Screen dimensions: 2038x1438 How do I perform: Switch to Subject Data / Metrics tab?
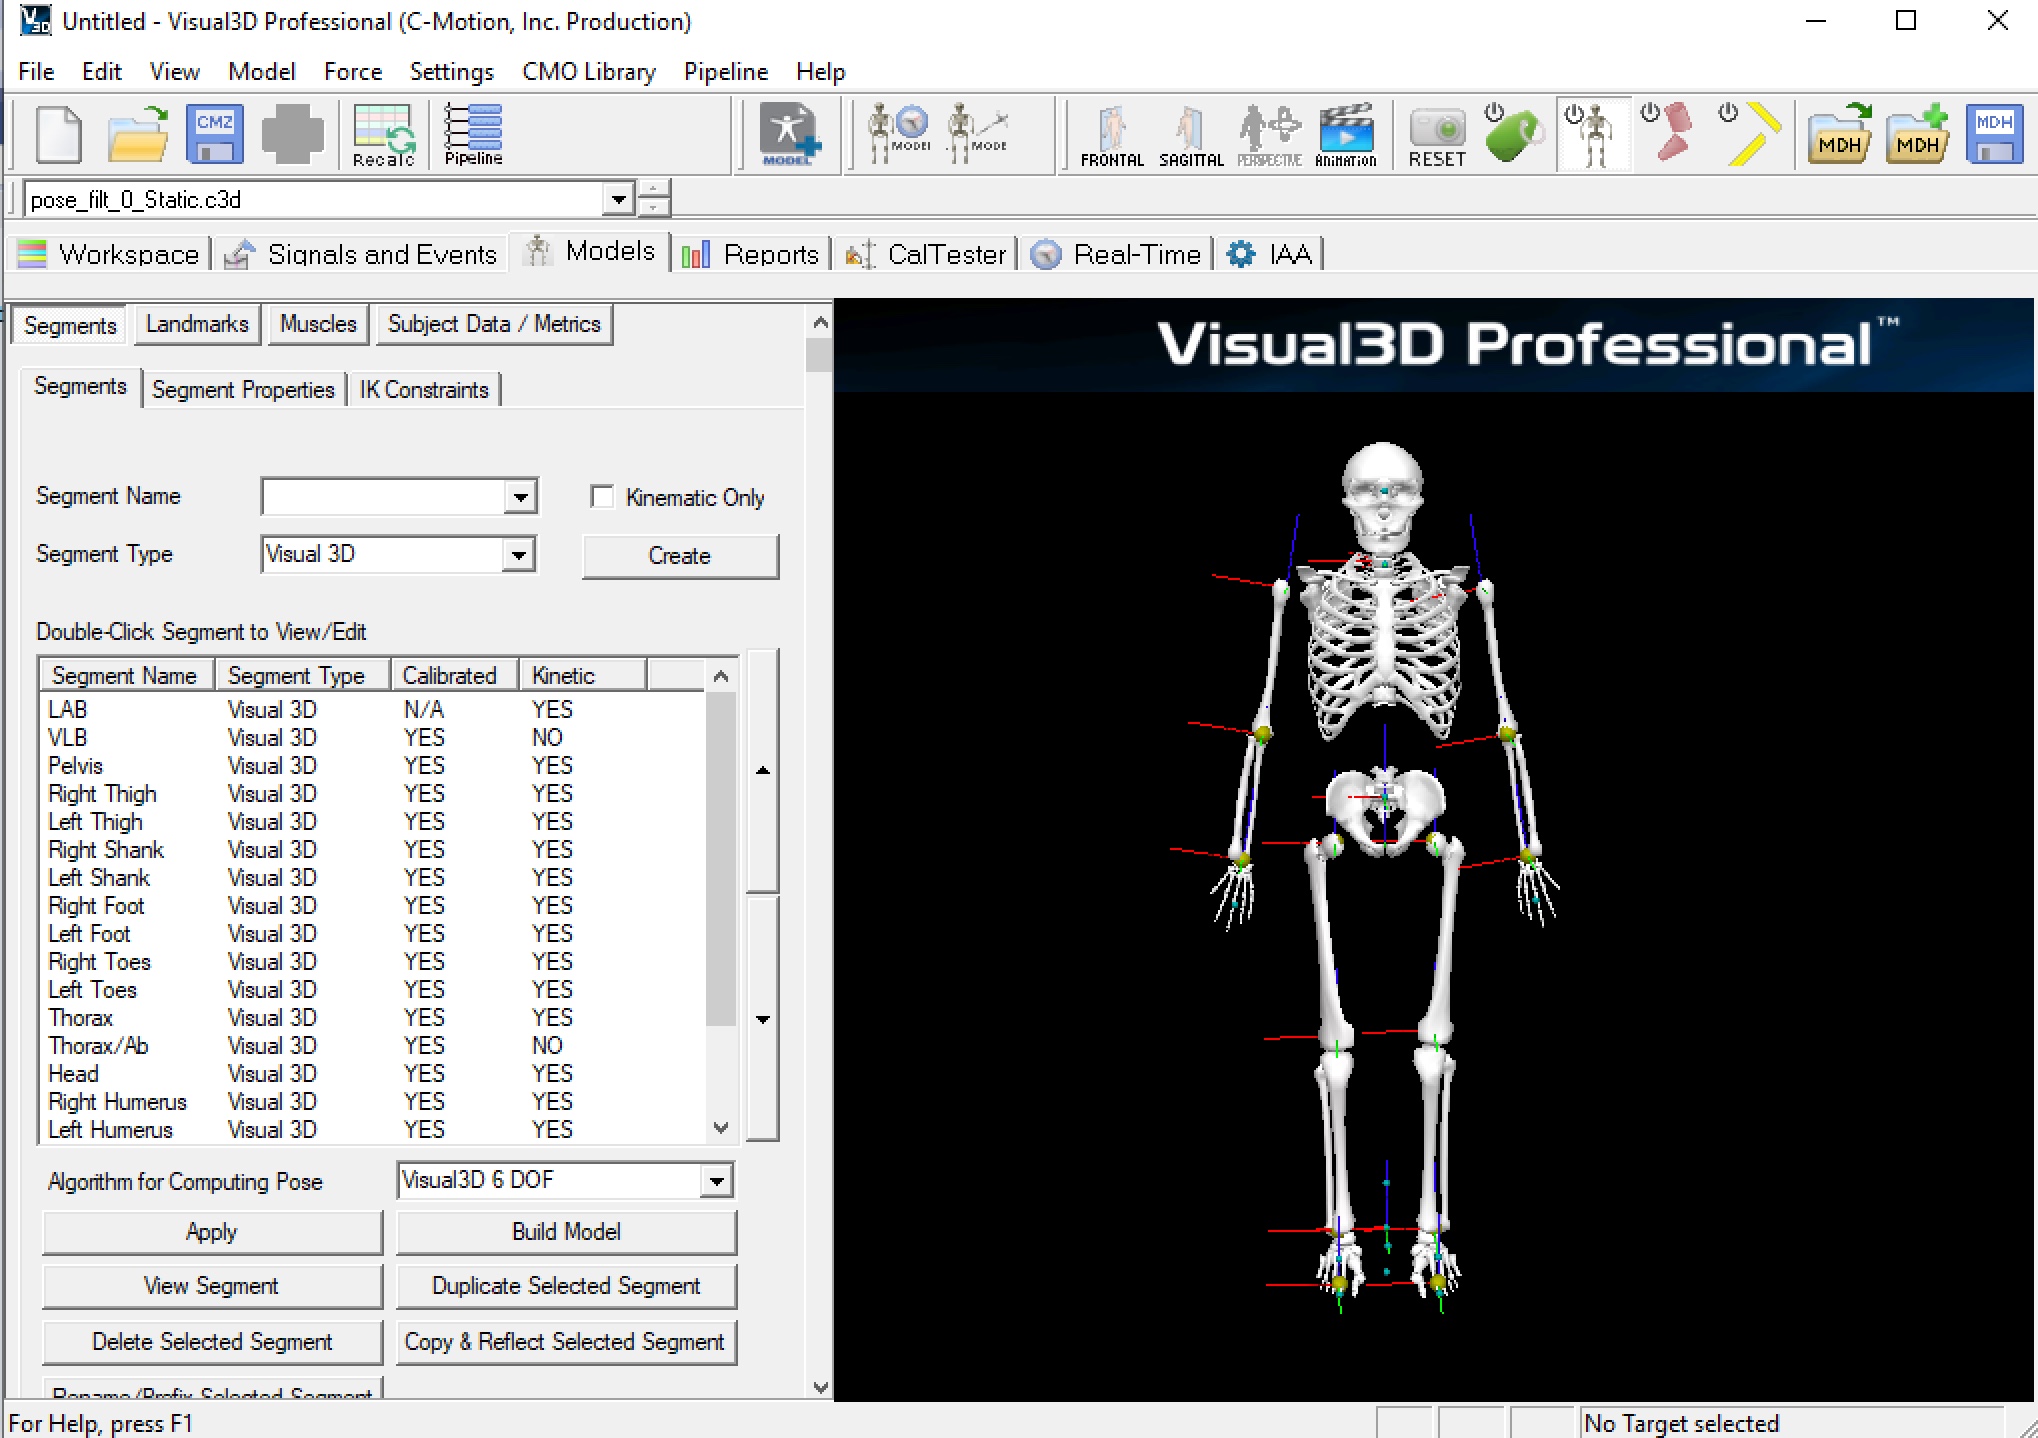pyautogui.click(x=494, y=324)
